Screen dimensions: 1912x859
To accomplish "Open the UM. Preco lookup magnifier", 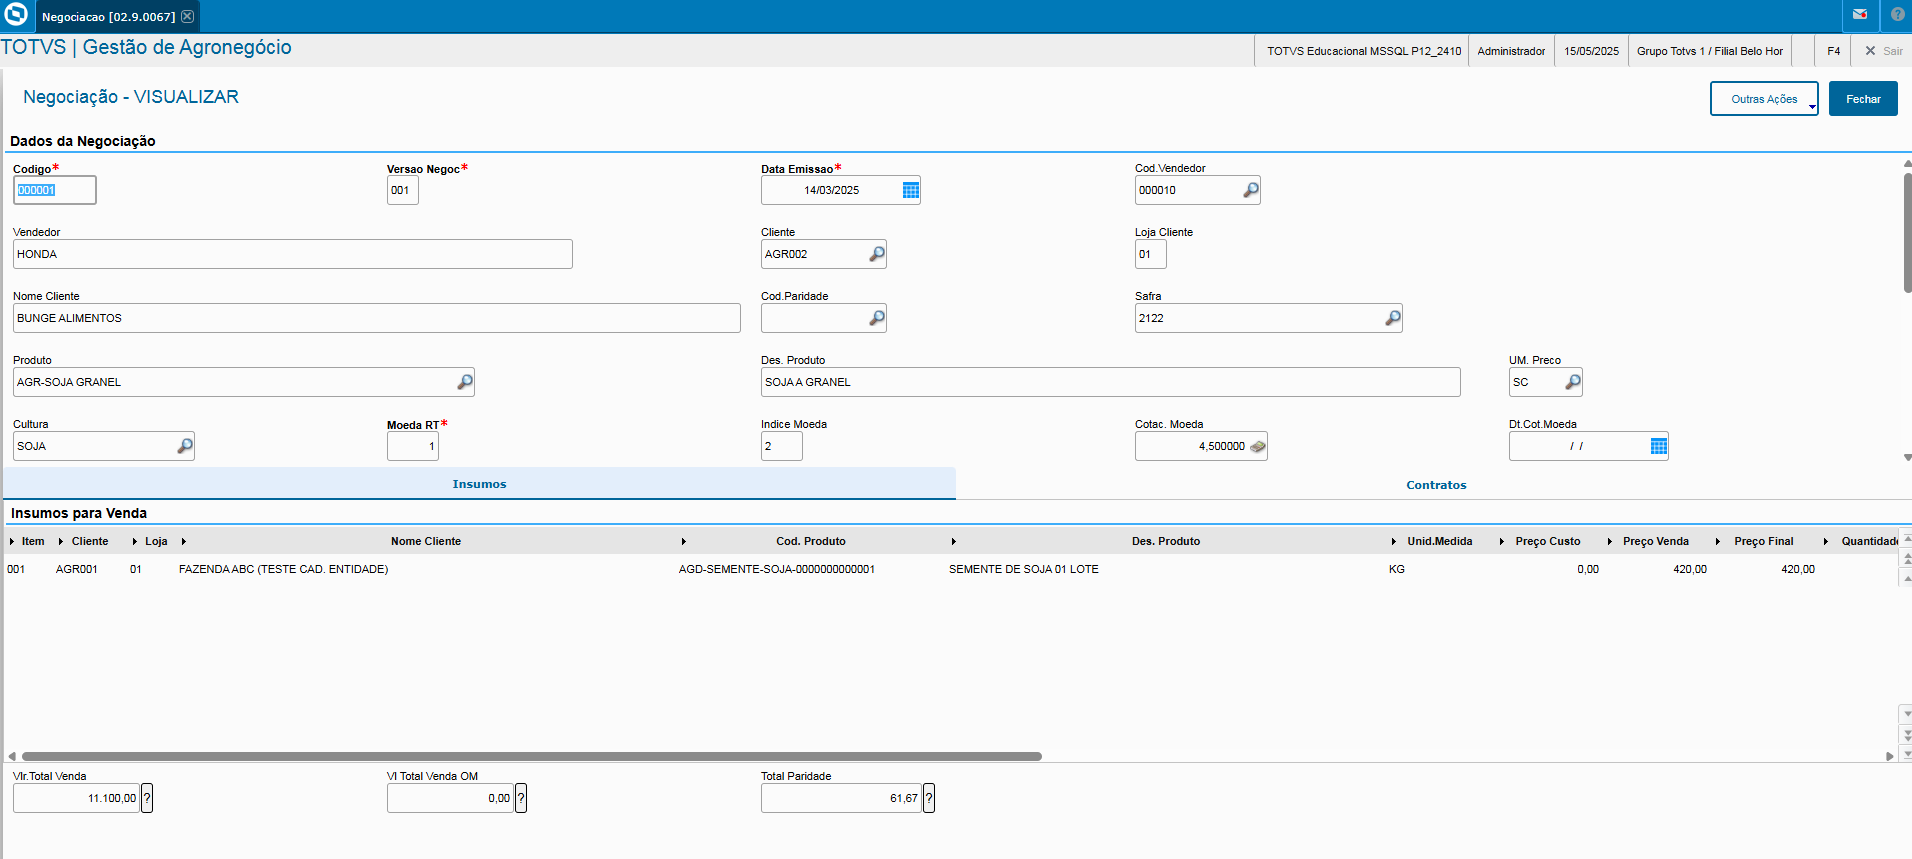I will coord(1572,382).
